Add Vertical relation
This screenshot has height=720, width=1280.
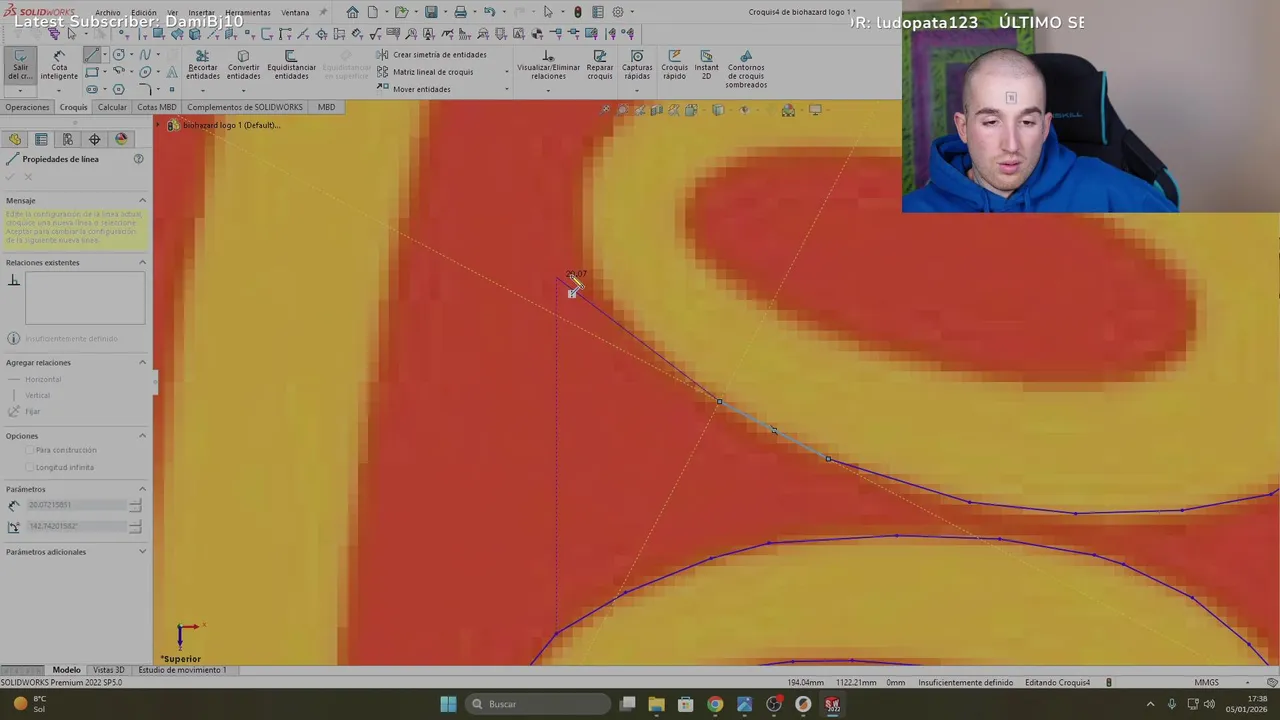tap(37, 395)
